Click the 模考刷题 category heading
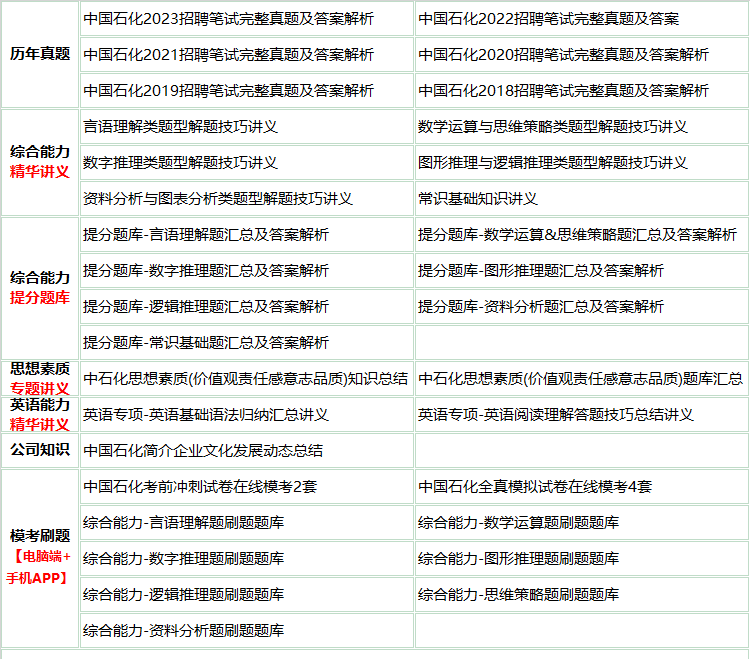The height and width of the screenshot is (659, 750). pyautogui.click(x=40, y=536)
